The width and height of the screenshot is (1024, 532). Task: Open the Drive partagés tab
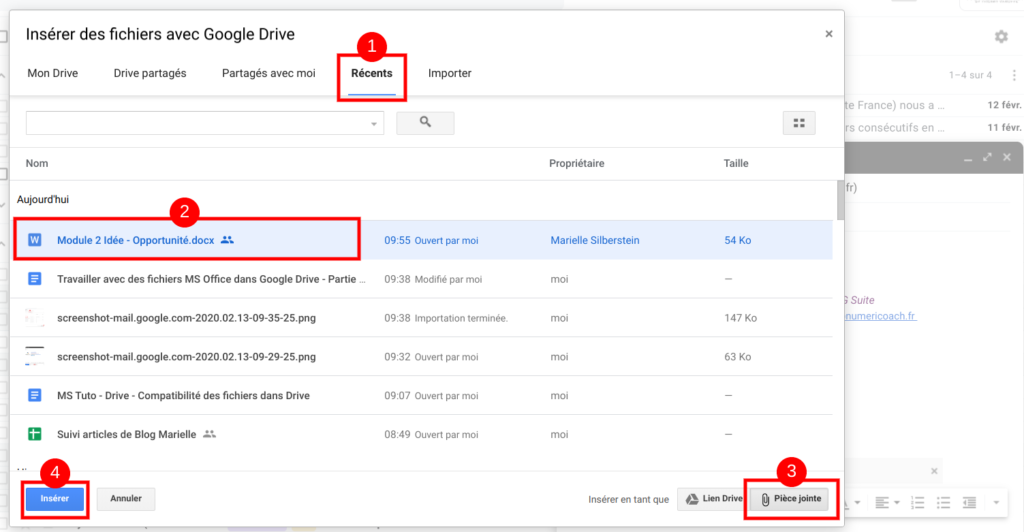pos(150,73)
